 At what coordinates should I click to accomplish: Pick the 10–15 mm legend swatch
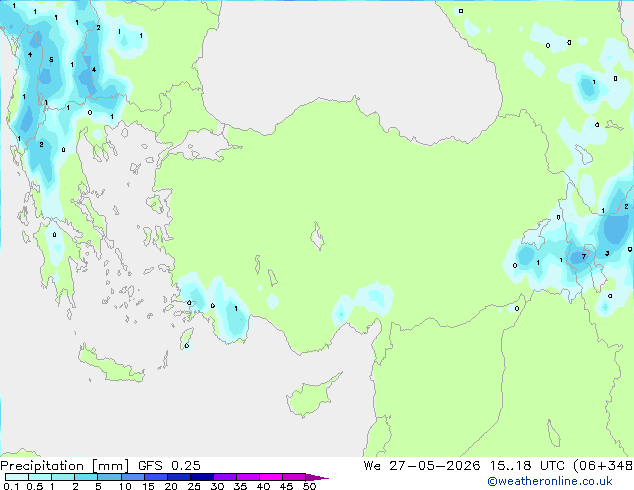point(133,477)
